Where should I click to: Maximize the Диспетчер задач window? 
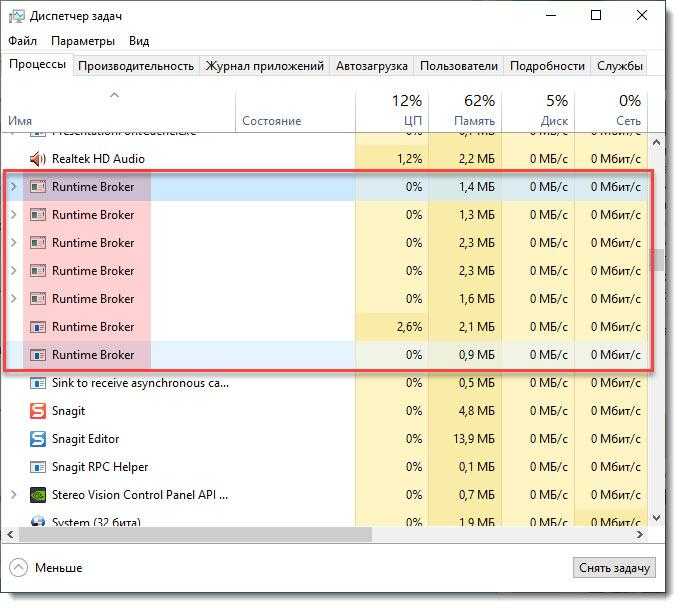(x=596, y=15)
